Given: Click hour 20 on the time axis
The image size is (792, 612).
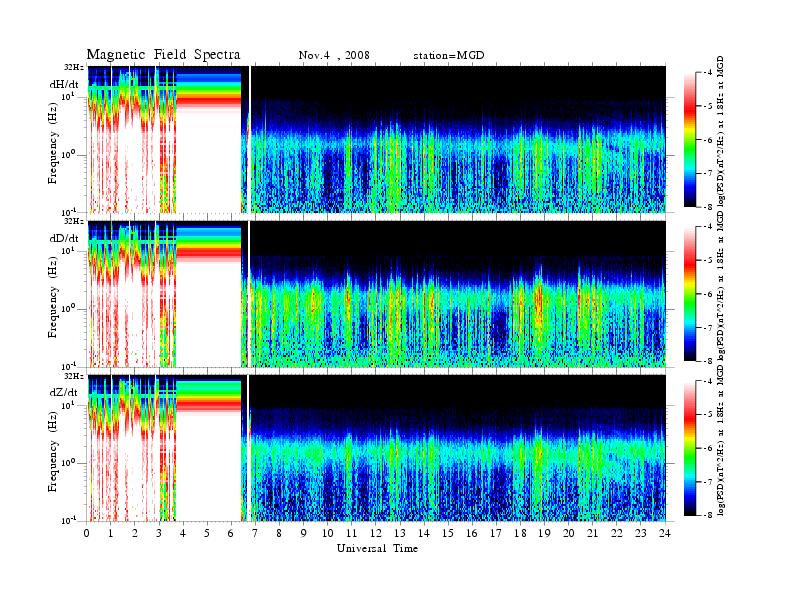Looking at the screenshot, I should [x=569, y=533].
